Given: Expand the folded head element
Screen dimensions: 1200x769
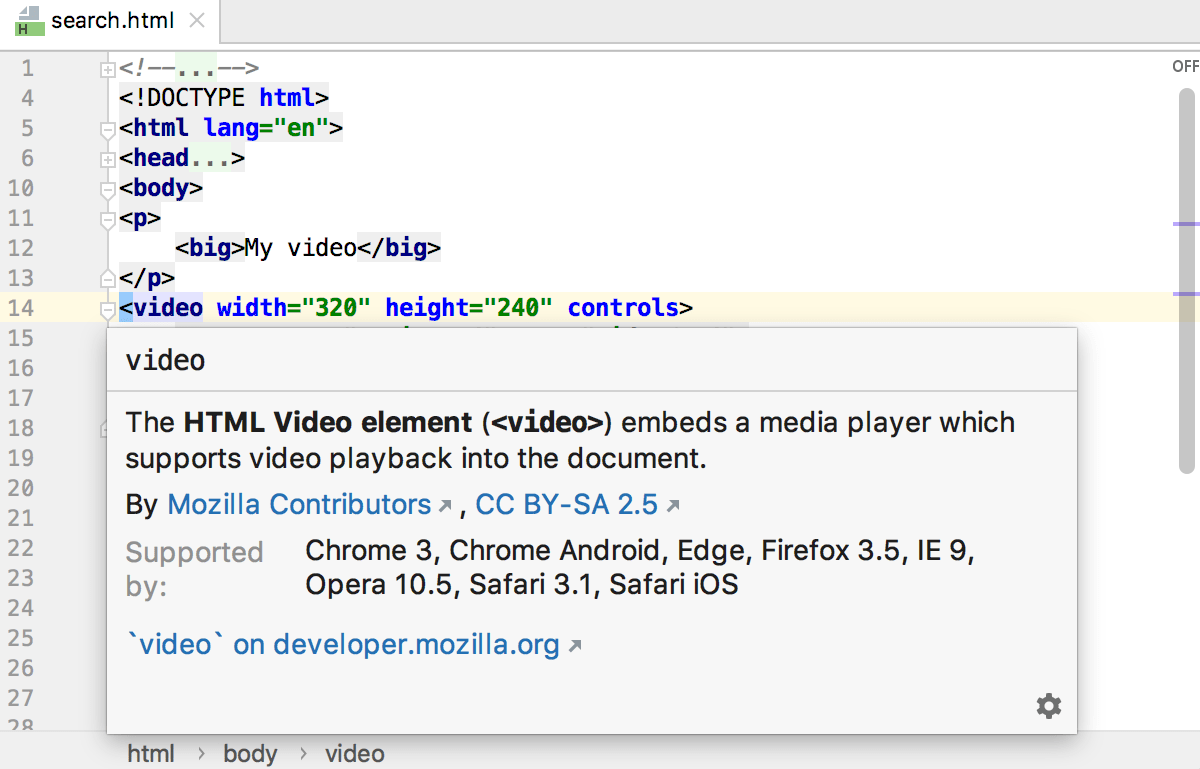Looking at the screenshot, I should coord(107,158).
